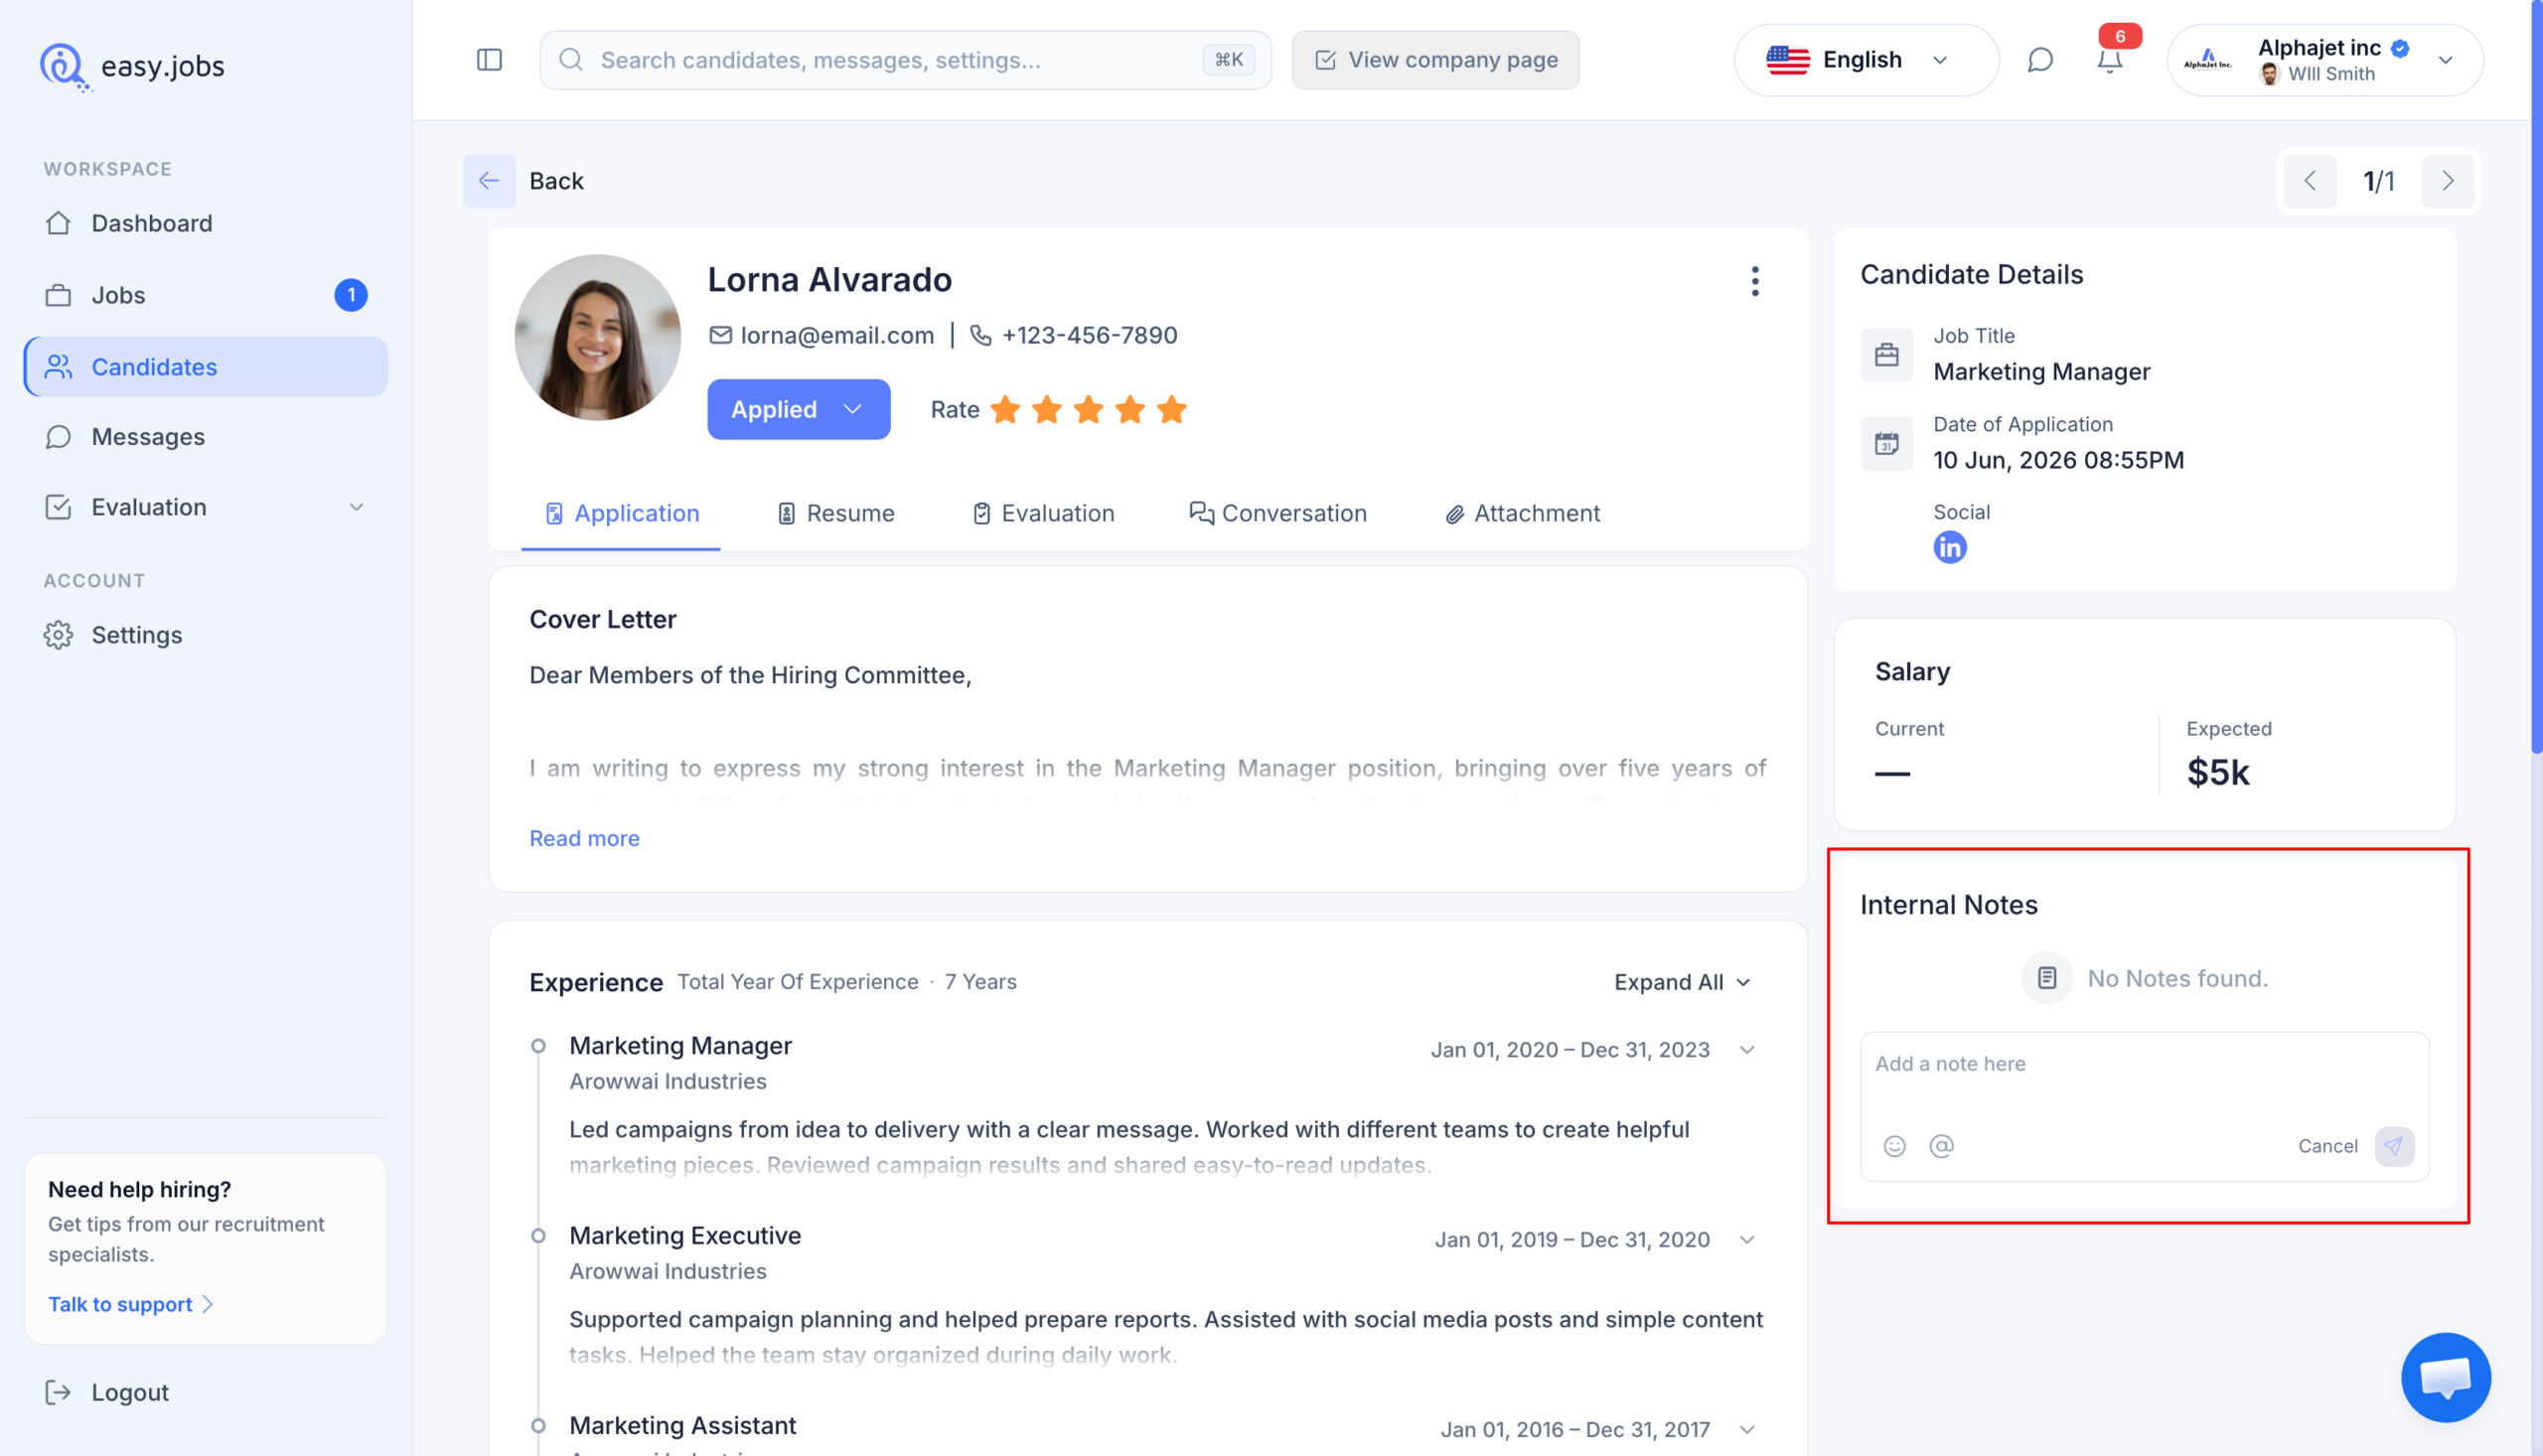2543x1456 pixels.
Task: Open the three-dot candidate options menu
Action: 1754,281
